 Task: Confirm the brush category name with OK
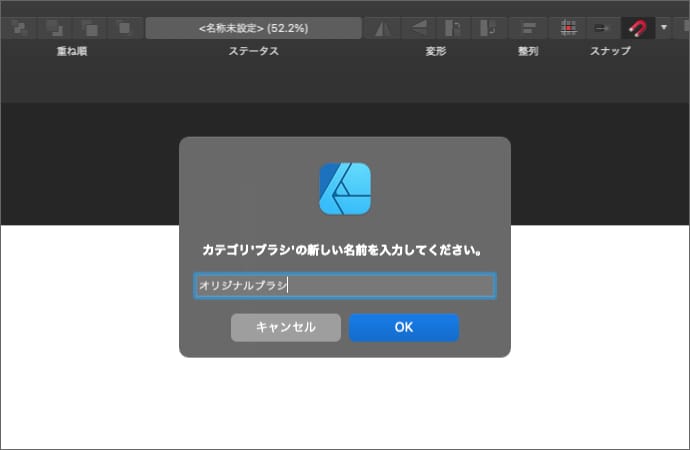click(403, 327)
